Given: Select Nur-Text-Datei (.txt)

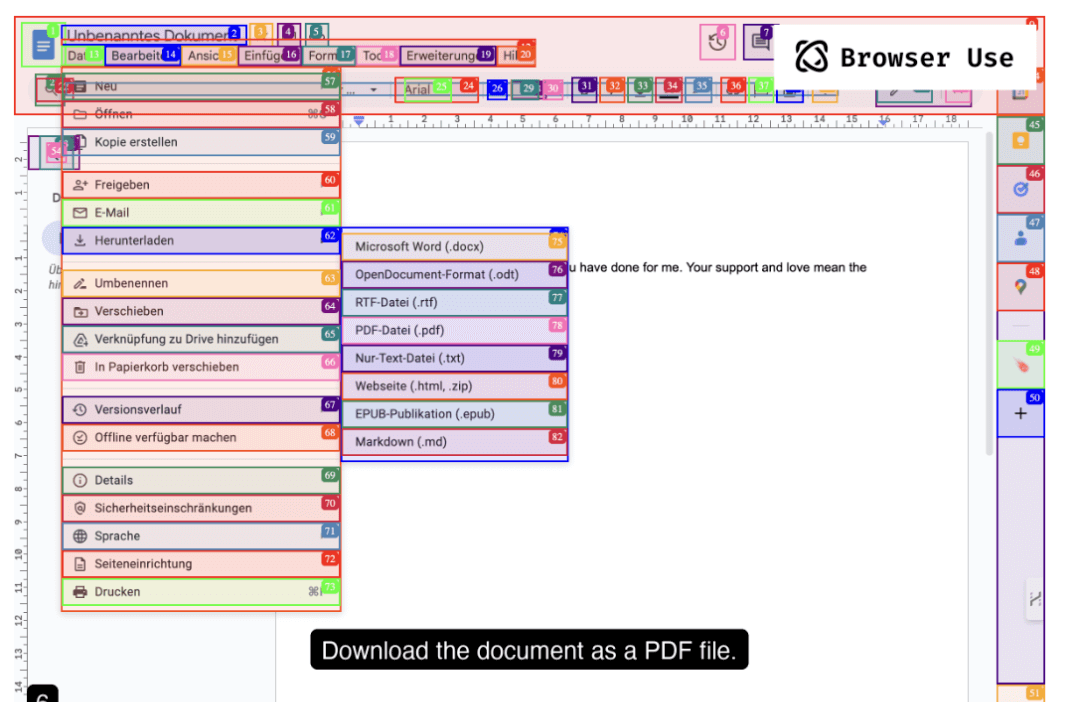Looking at the screenshot, I should pos(454,358).
